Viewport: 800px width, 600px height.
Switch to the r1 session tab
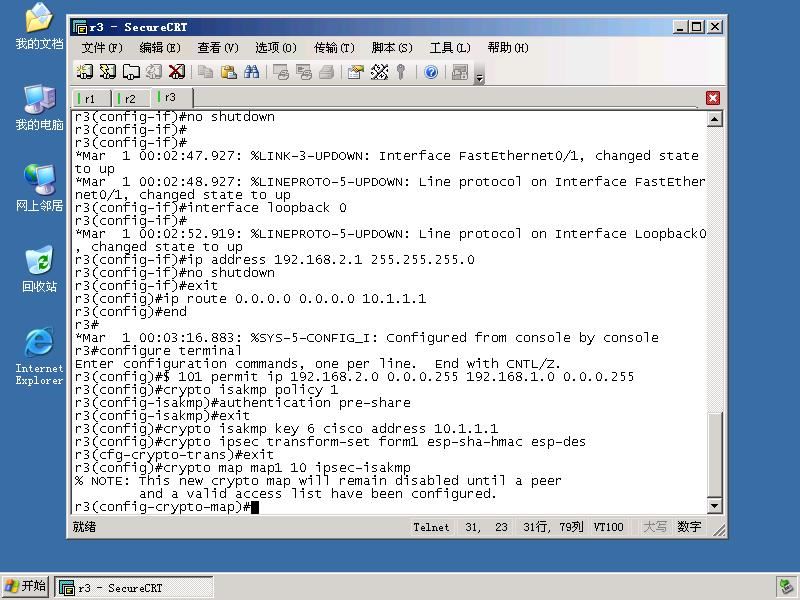click(x=92, y=98)
